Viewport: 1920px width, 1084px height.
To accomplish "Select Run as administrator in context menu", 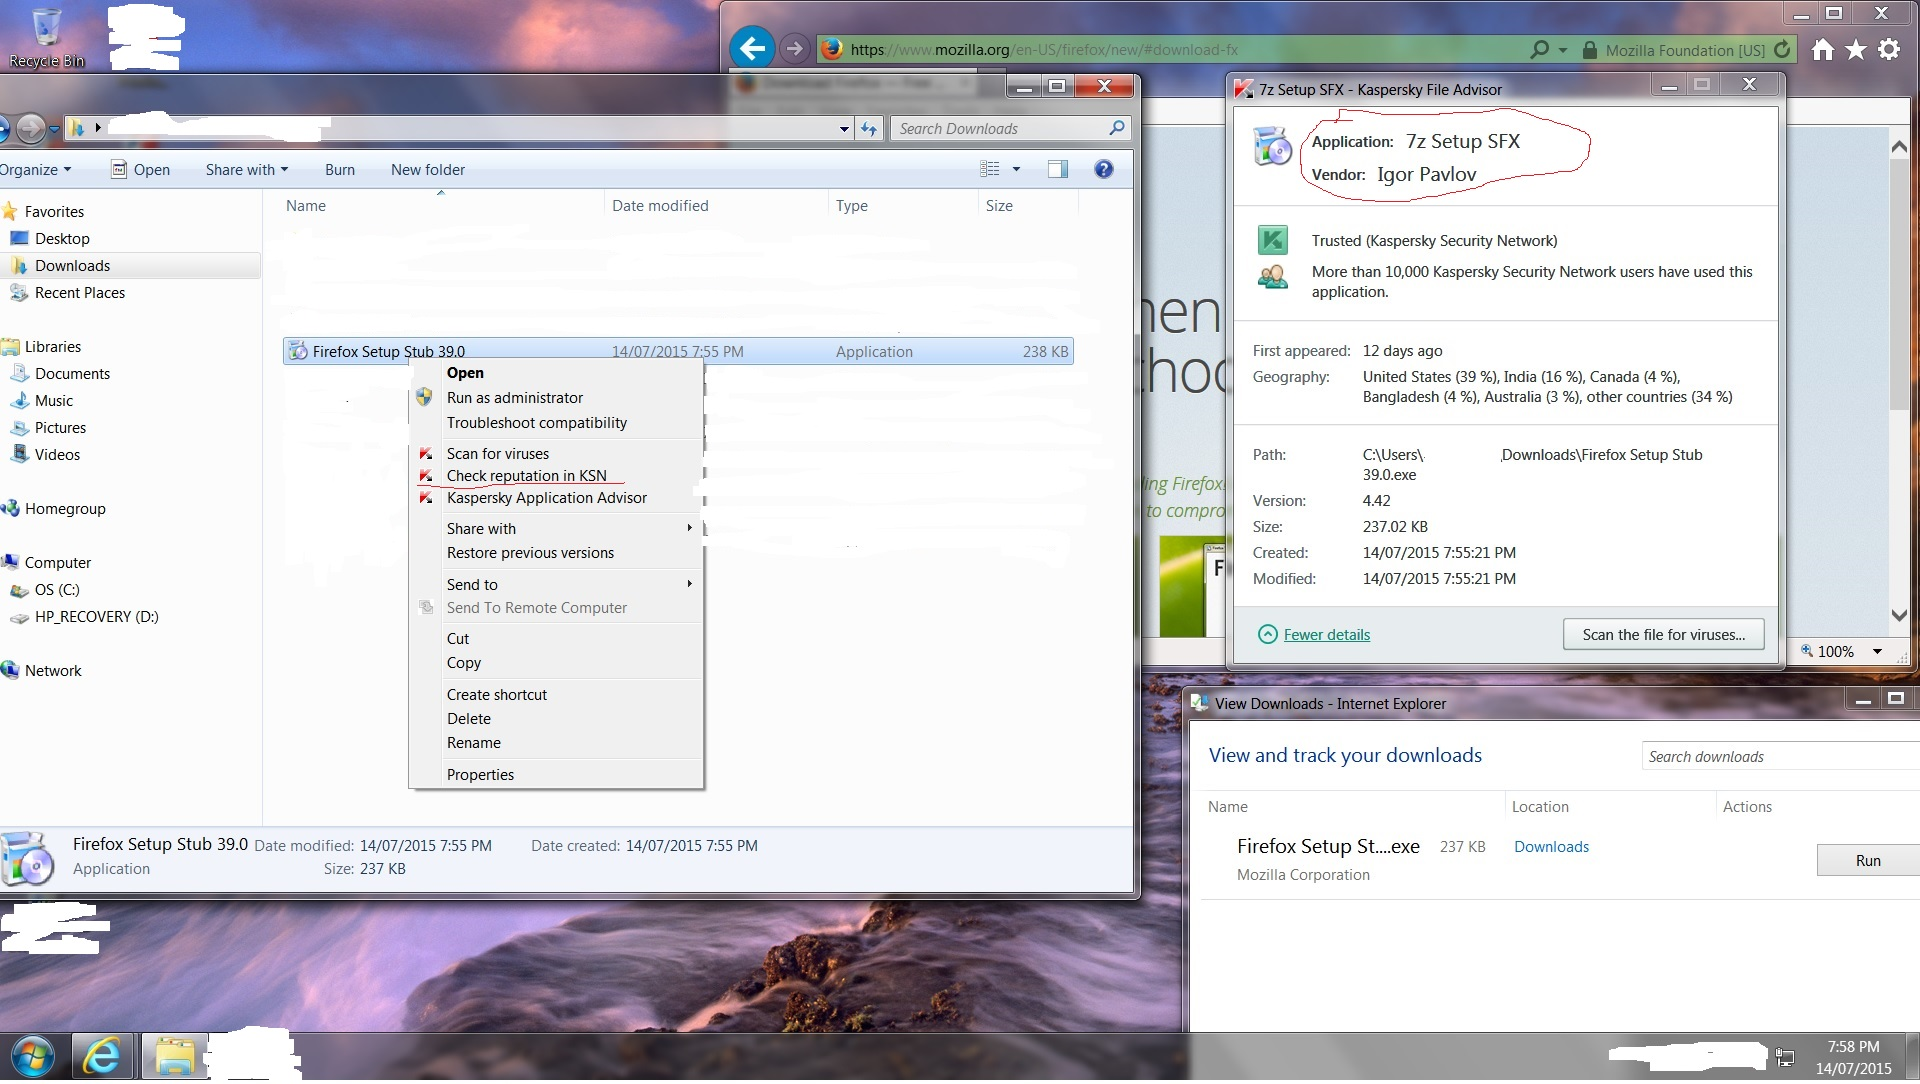I will (514, 398).
